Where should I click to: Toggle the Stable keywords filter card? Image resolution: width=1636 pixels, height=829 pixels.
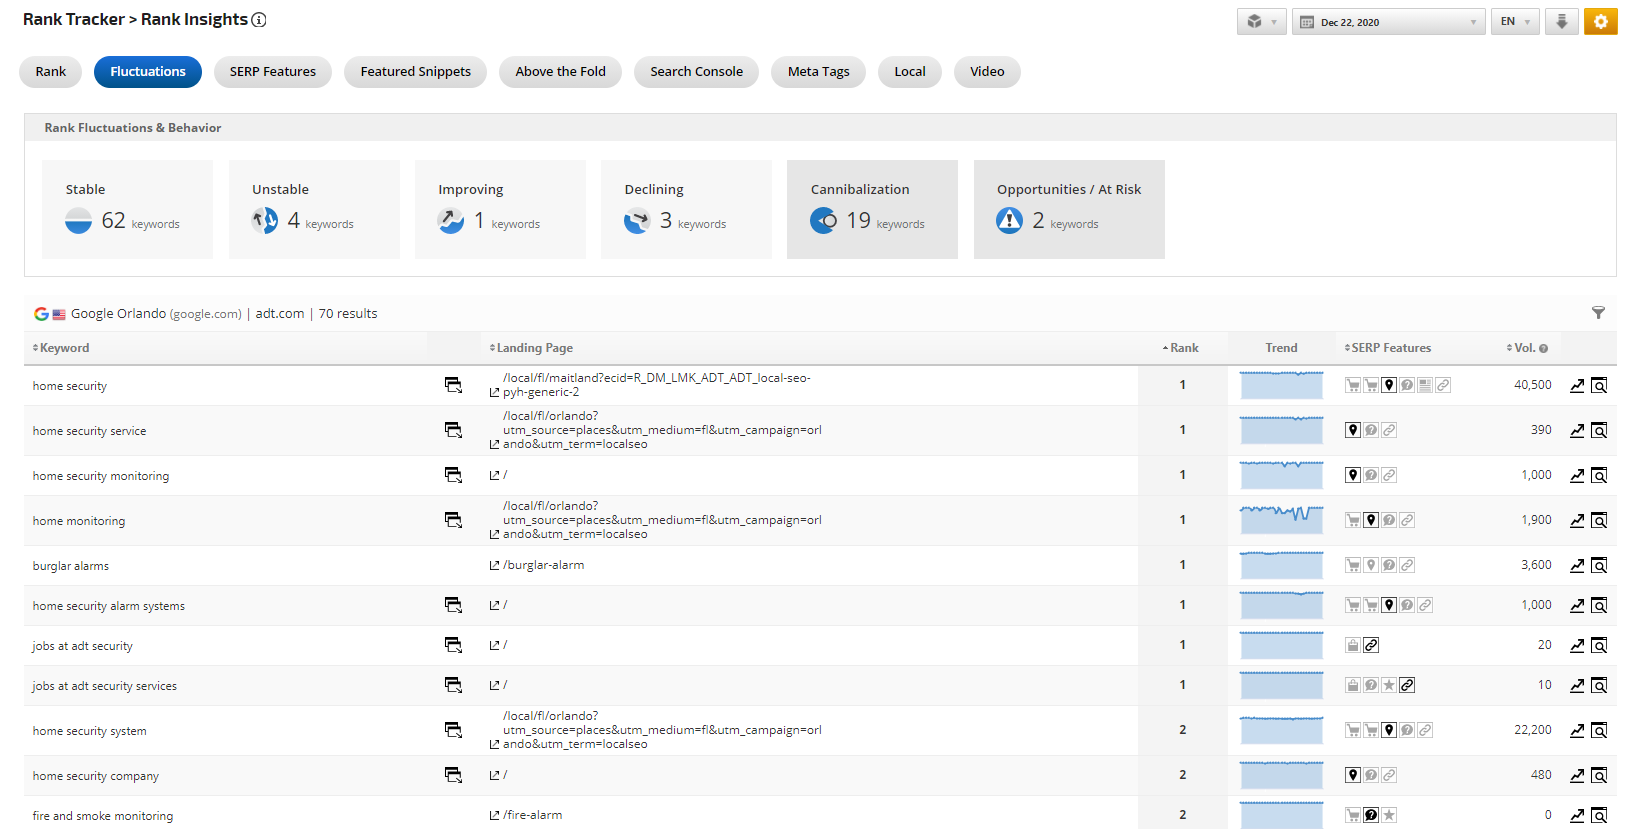pyautogui.click(x=126, y=209)
